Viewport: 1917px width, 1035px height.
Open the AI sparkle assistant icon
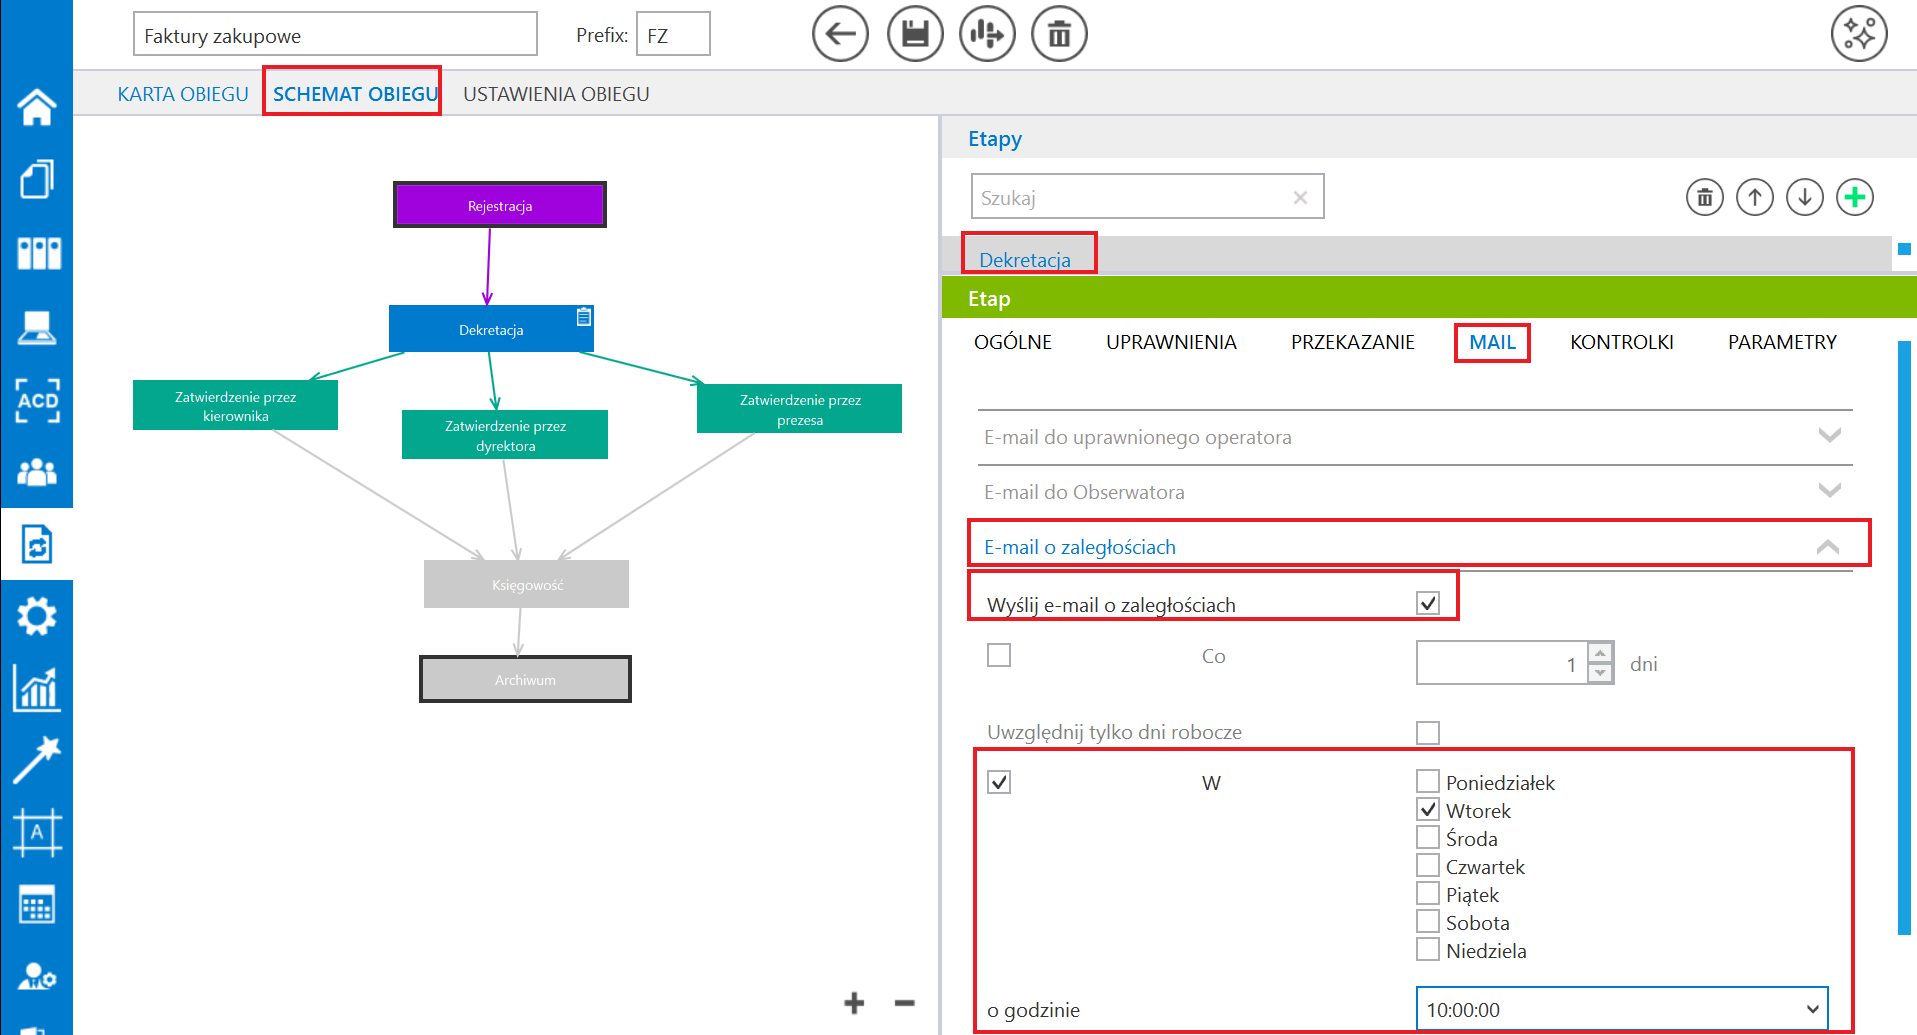(1859, 33)
